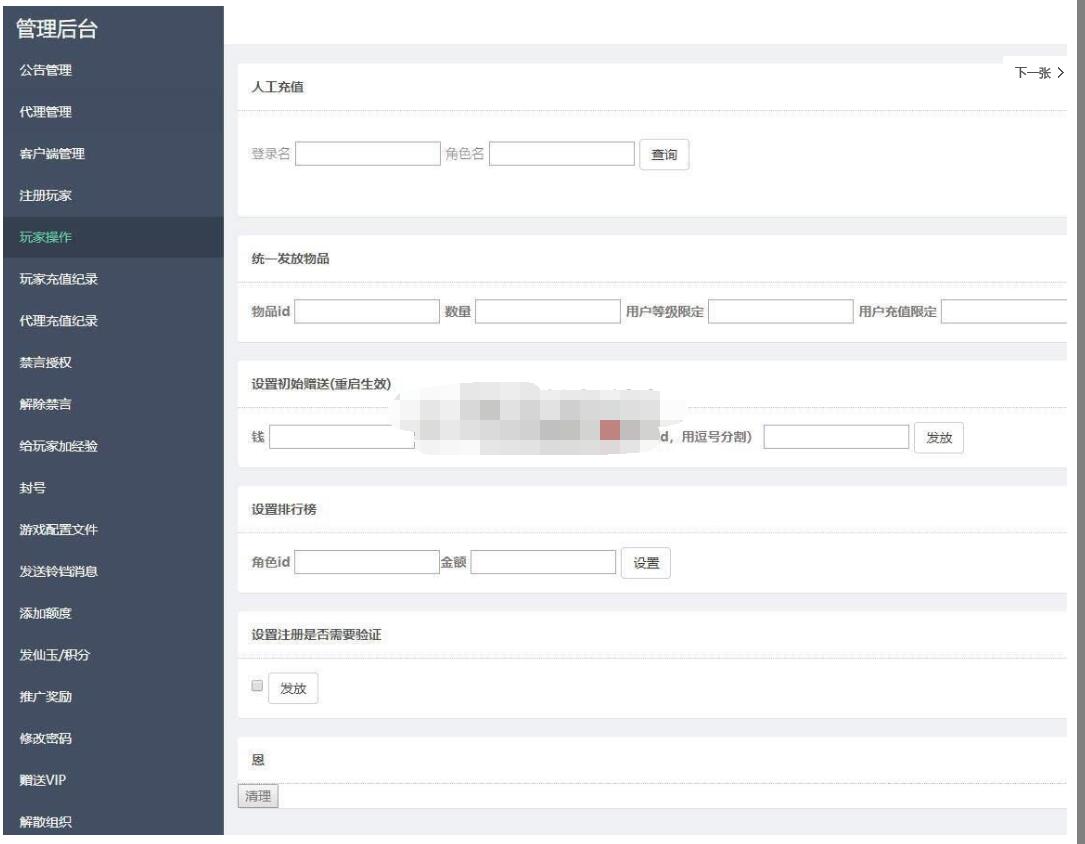
Task: Select 赠送VIP in the sidebar
Action: click(43, 781)
